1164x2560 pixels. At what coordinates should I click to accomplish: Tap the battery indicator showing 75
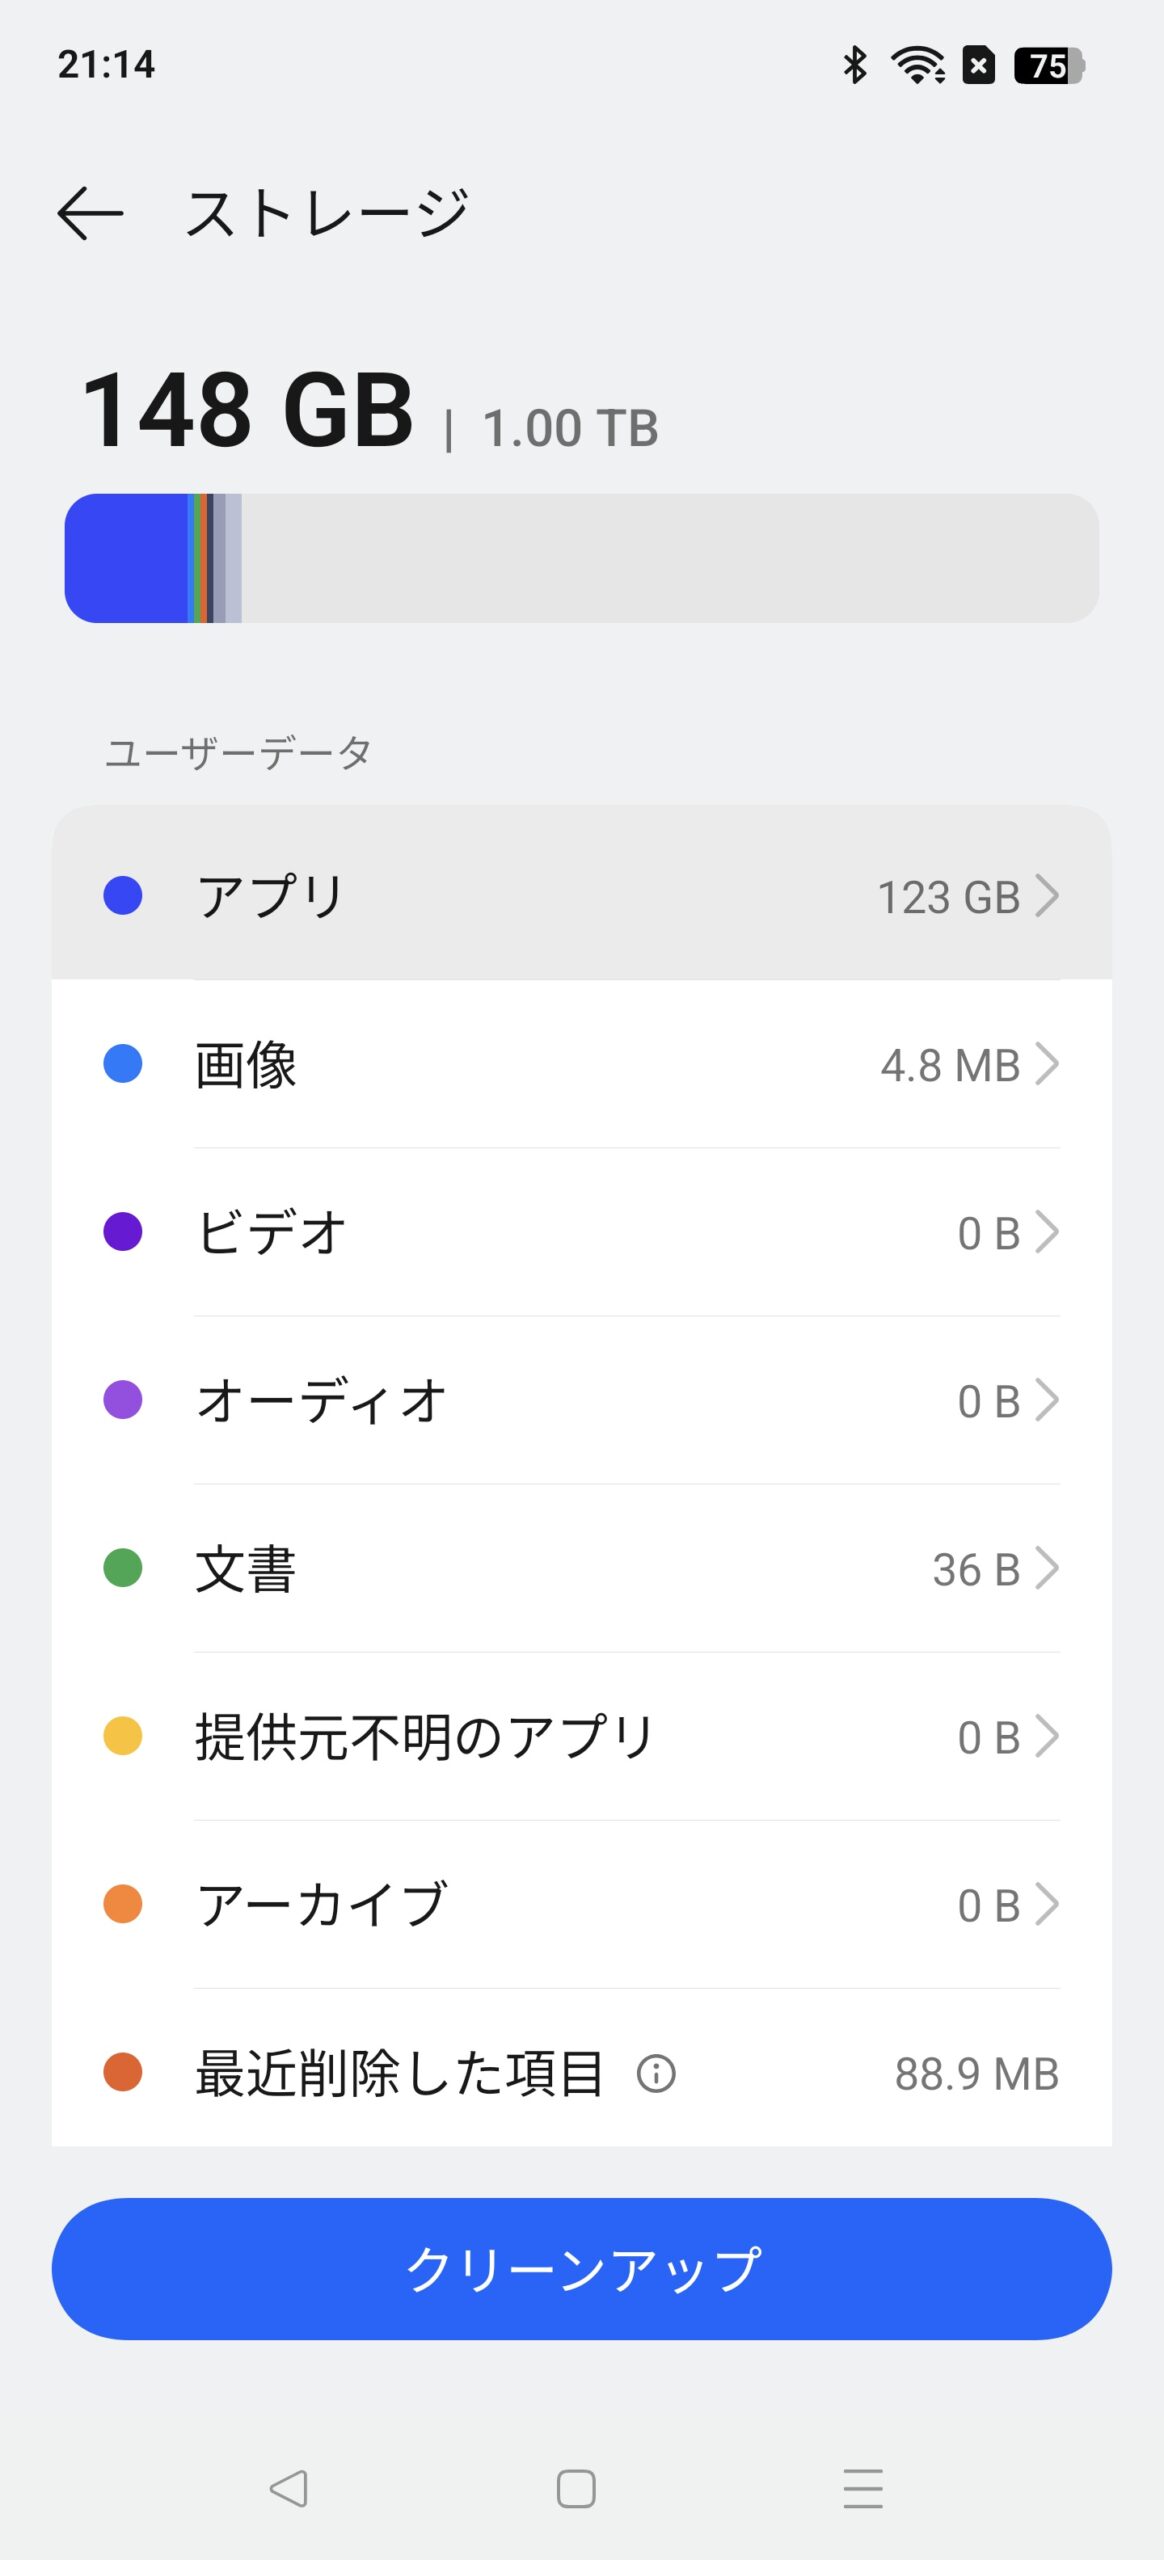point(1048,66)
